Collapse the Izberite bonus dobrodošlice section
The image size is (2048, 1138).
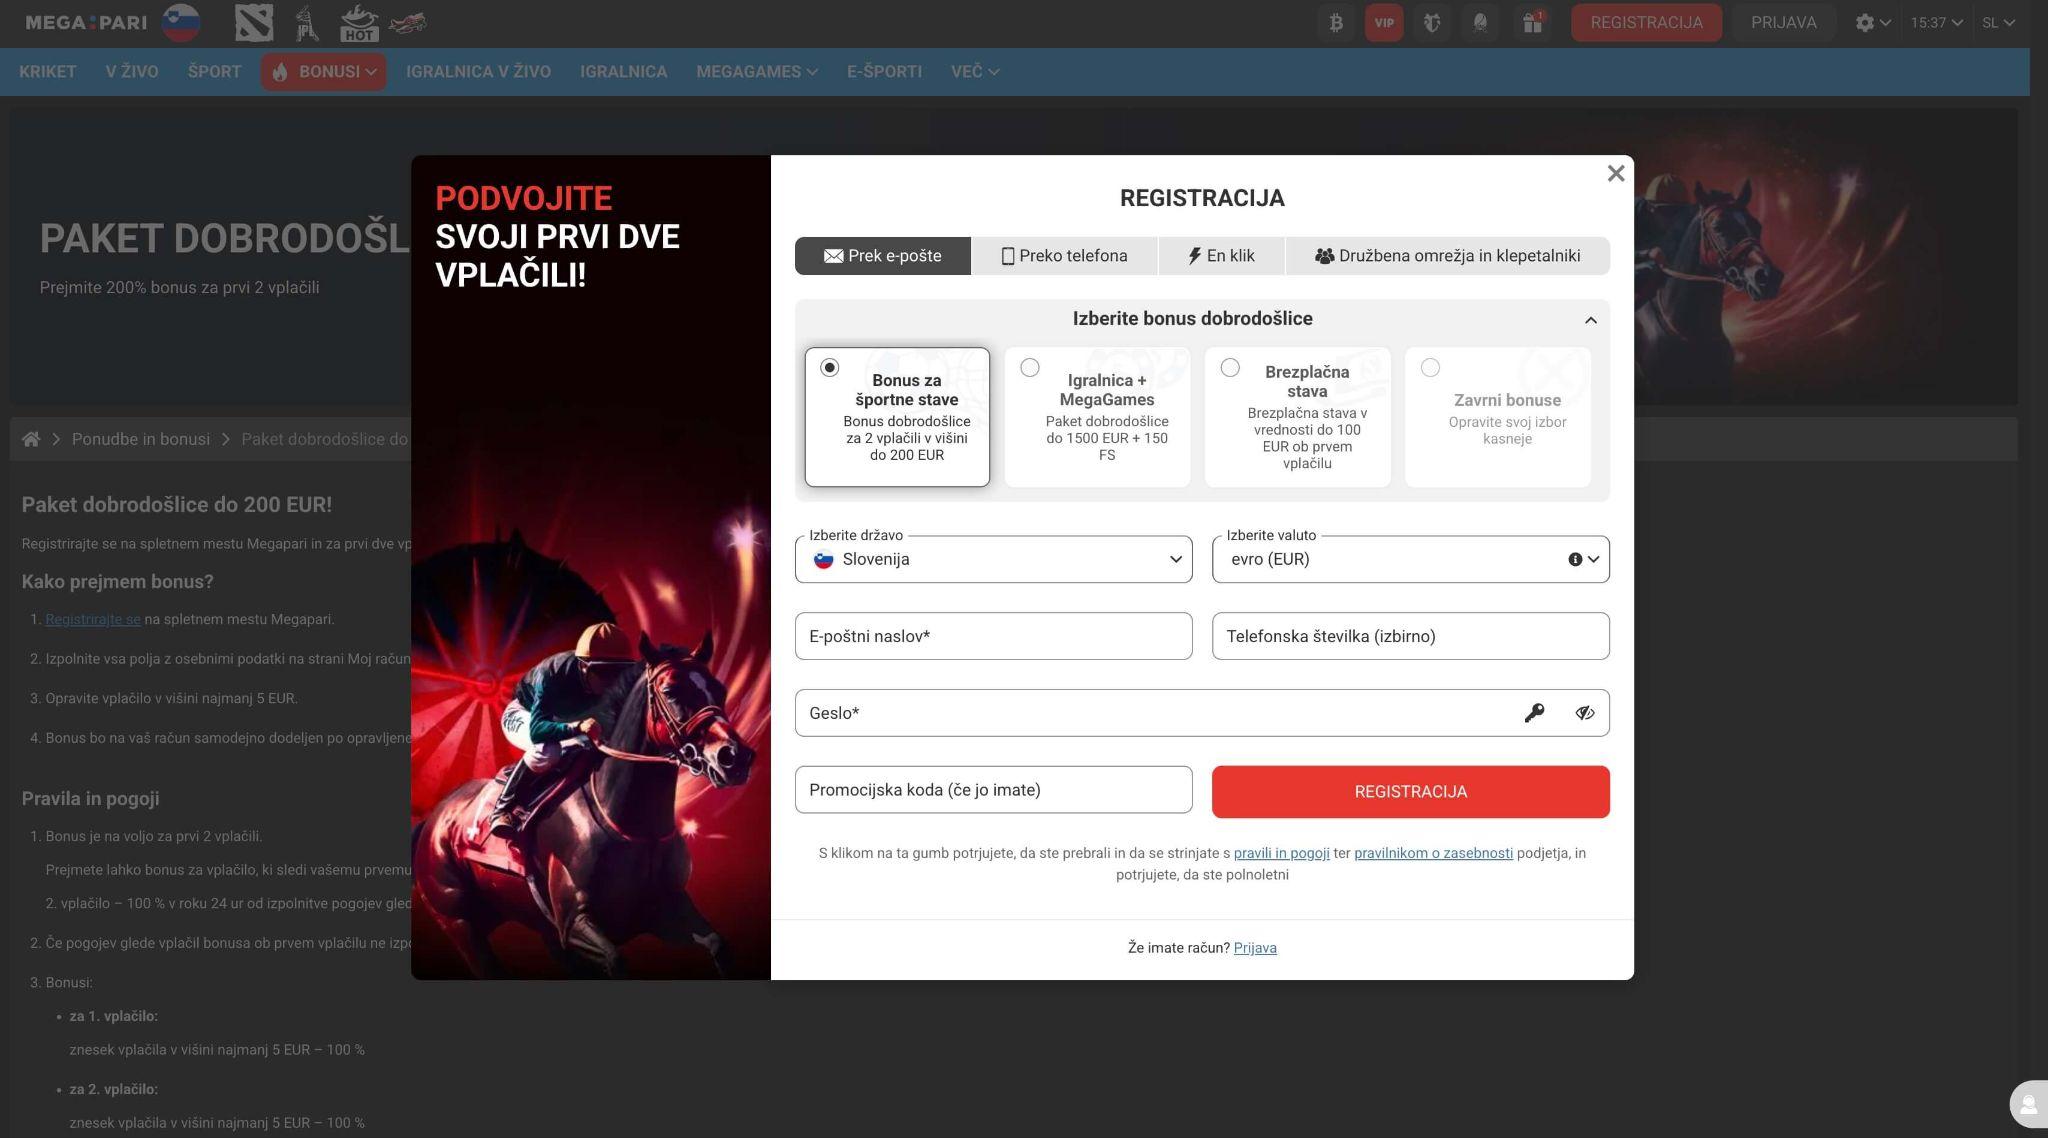pyautogui.click(x=1590, y=320)
